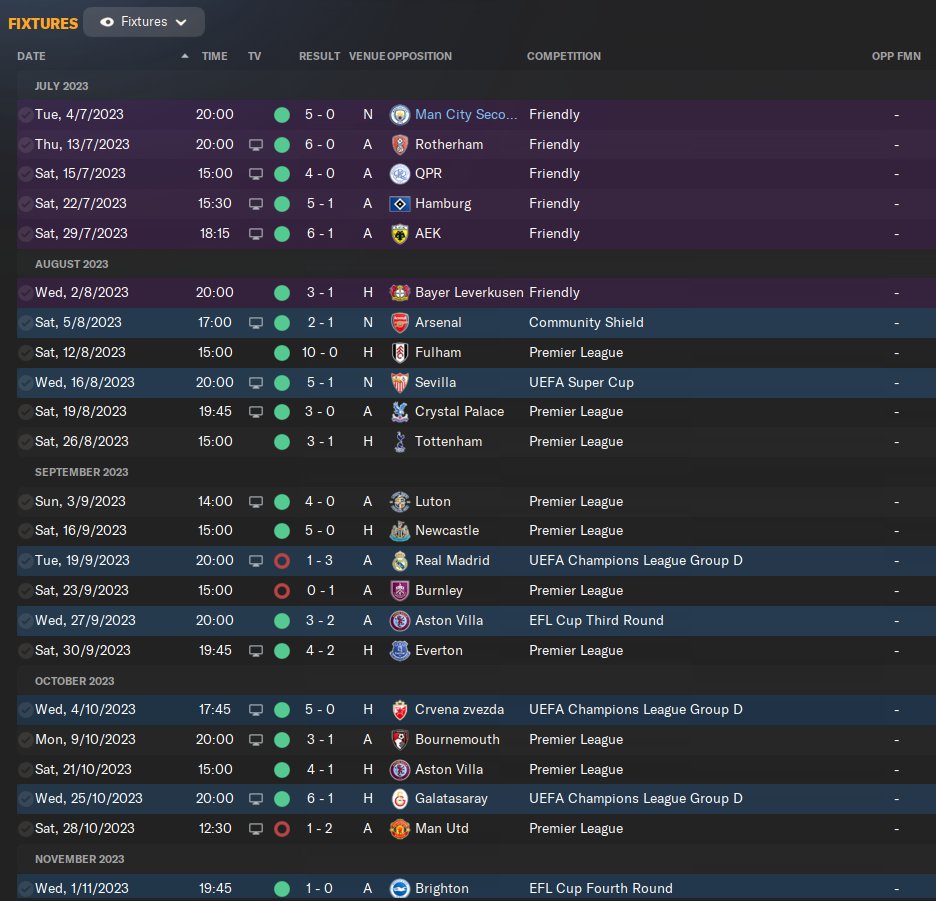Open the 5 - 1 result against Sevilla
936x901 pixels.
pos(319,382)
